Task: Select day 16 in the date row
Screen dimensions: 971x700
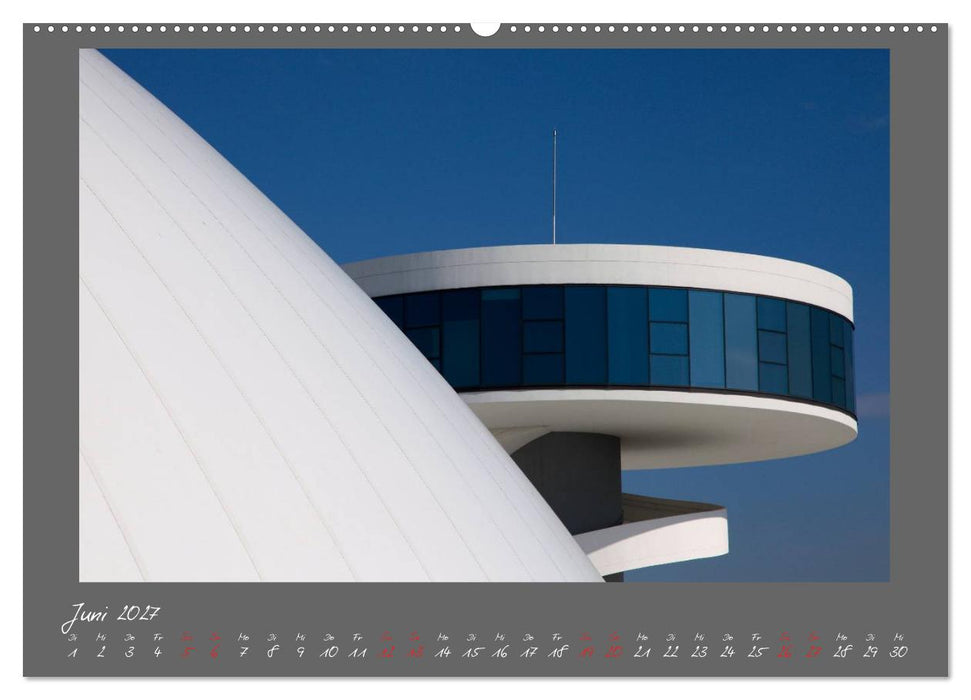Action: (500, 652)
